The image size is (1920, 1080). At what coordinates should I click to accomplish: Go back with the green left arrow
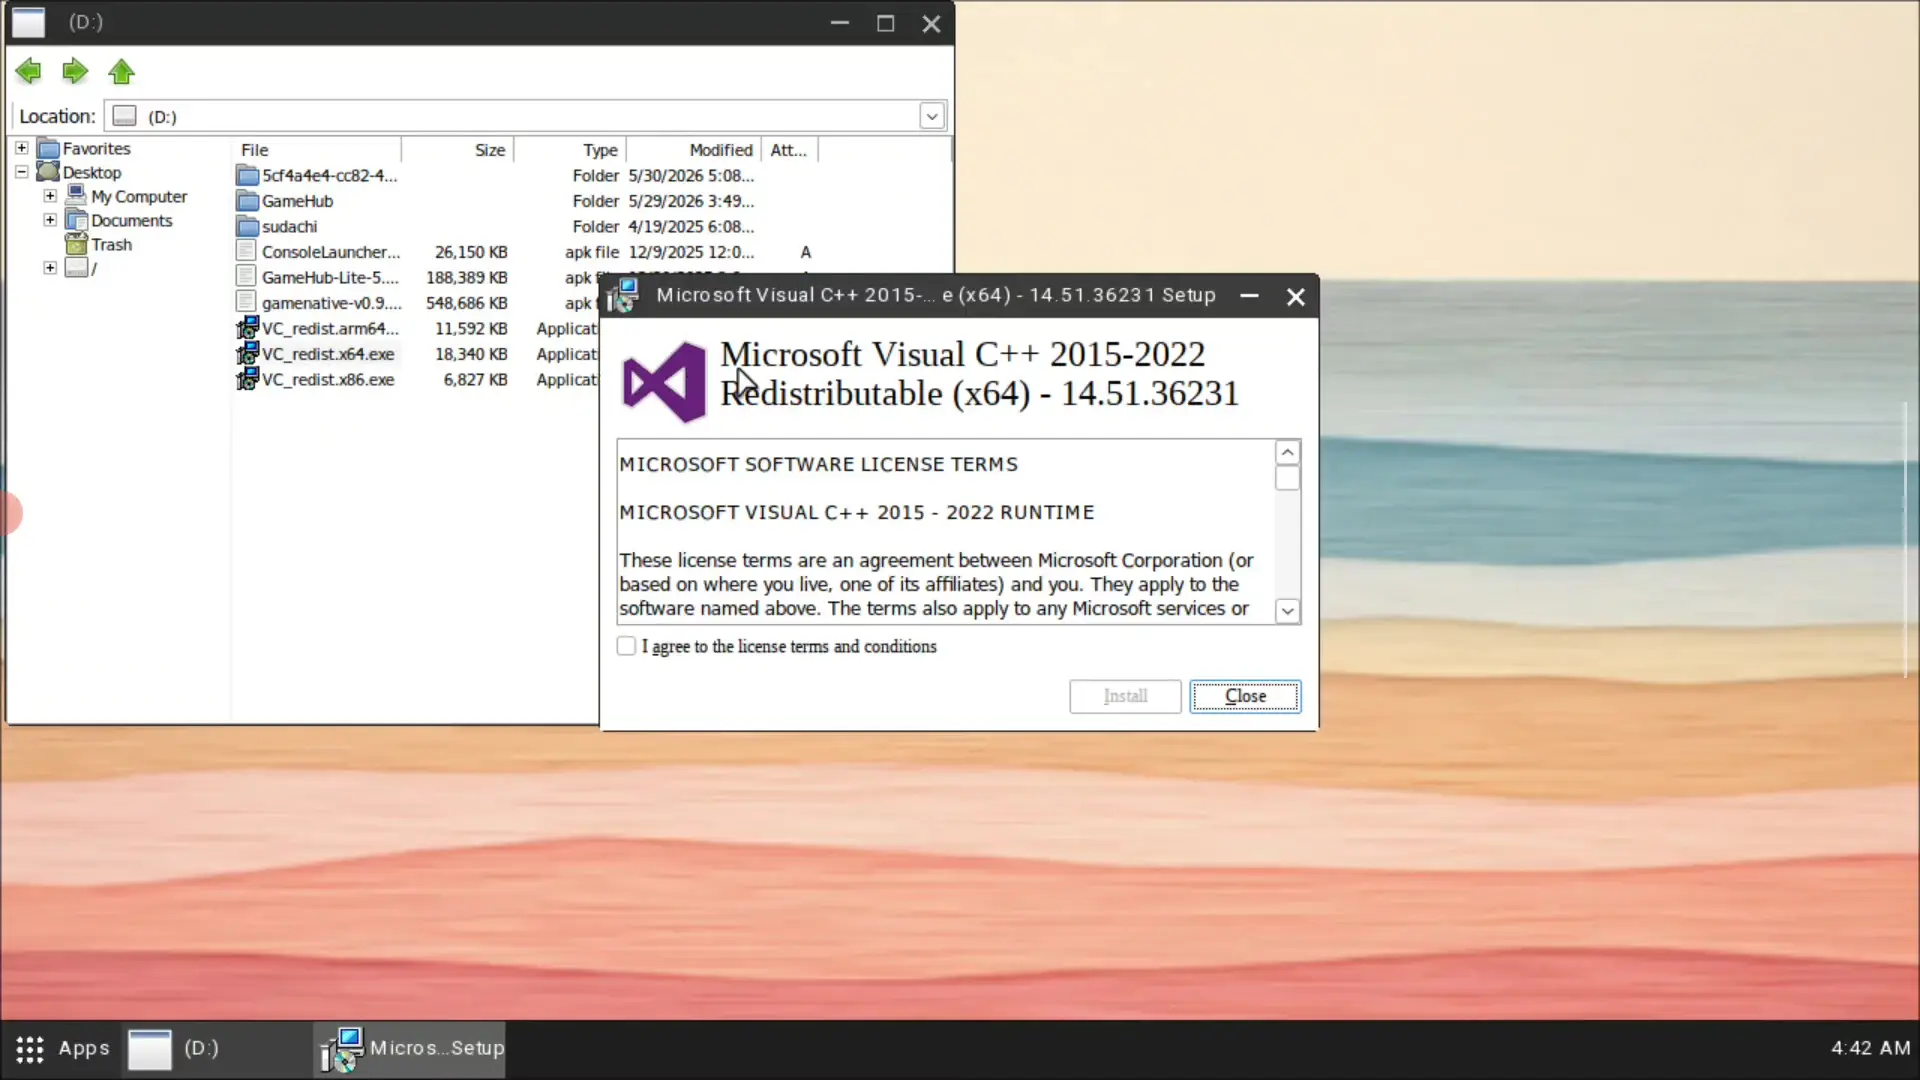[28, 71]
